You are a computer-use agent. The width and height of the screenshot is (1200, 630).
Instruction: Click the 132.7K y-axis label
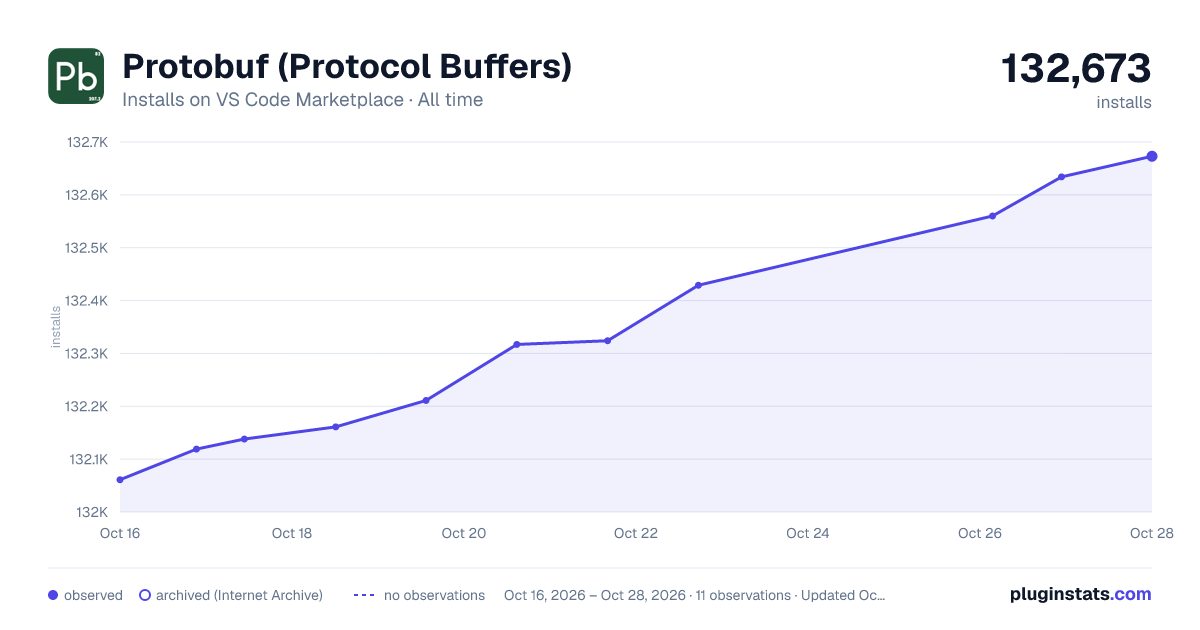point(87,142)
